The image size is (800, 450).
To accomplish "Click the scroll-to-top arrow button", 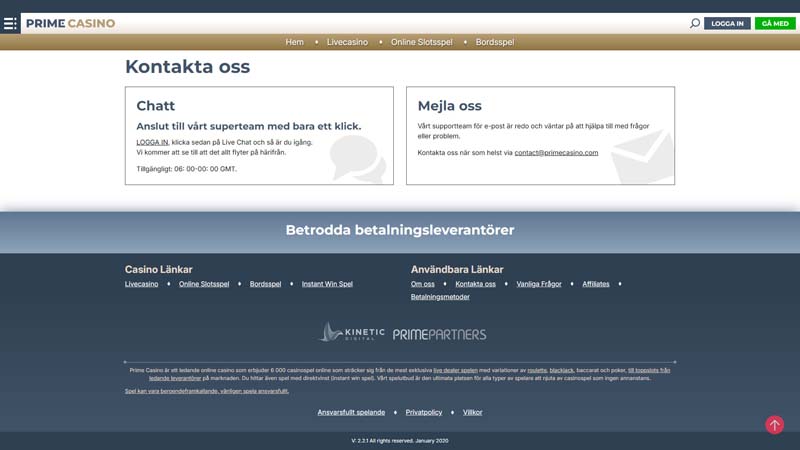I will coord(774,425).
